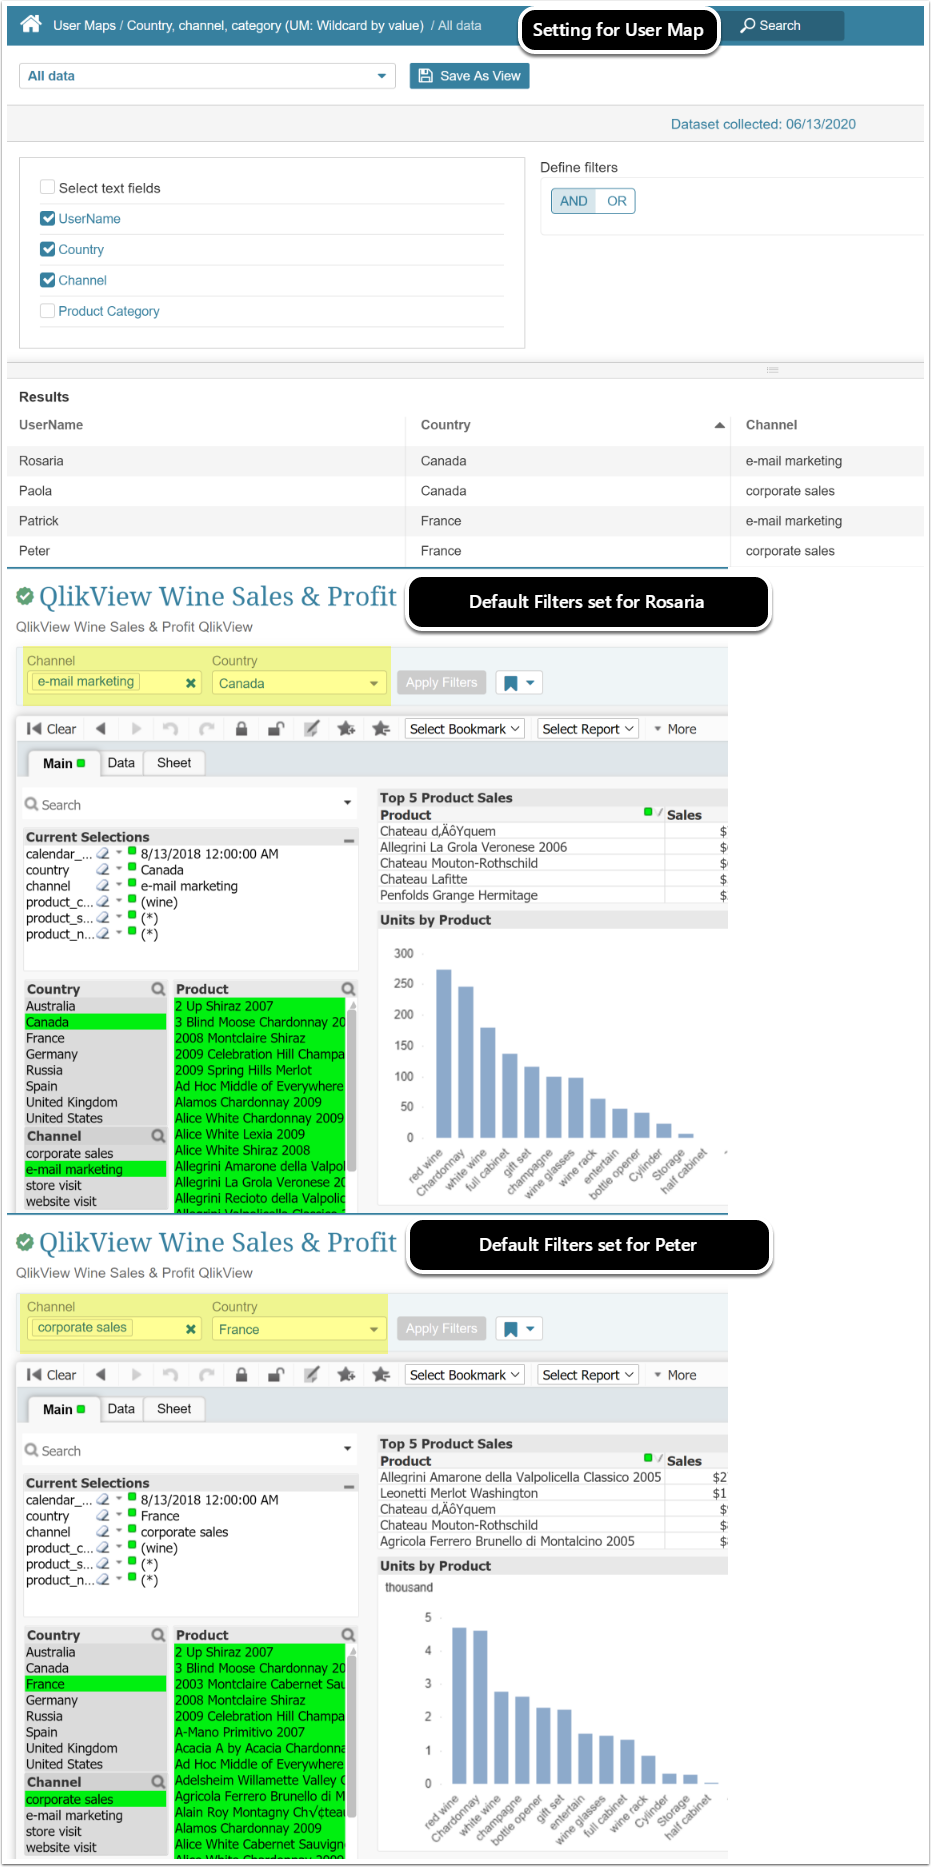Check the Product Category checkbox

(x=47, y=311)
